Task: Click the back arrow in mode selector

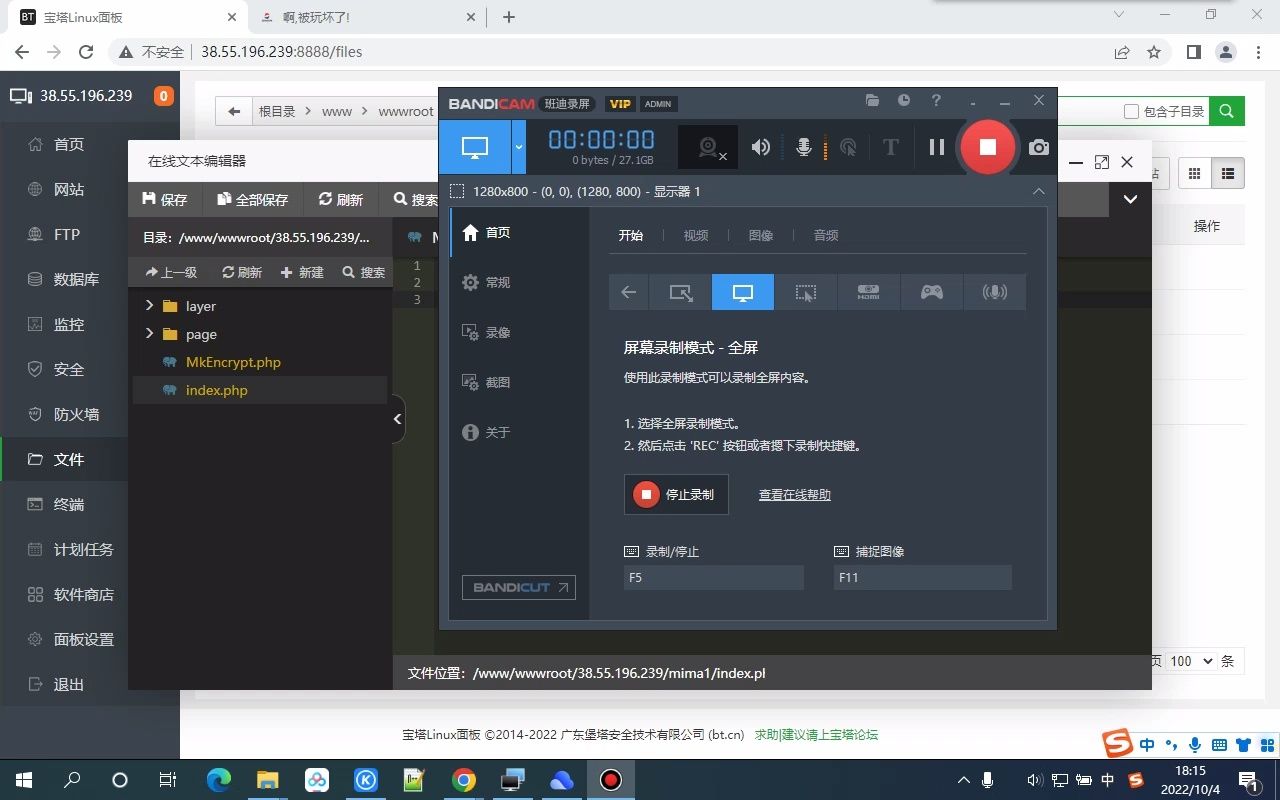Action: point(628,292)
